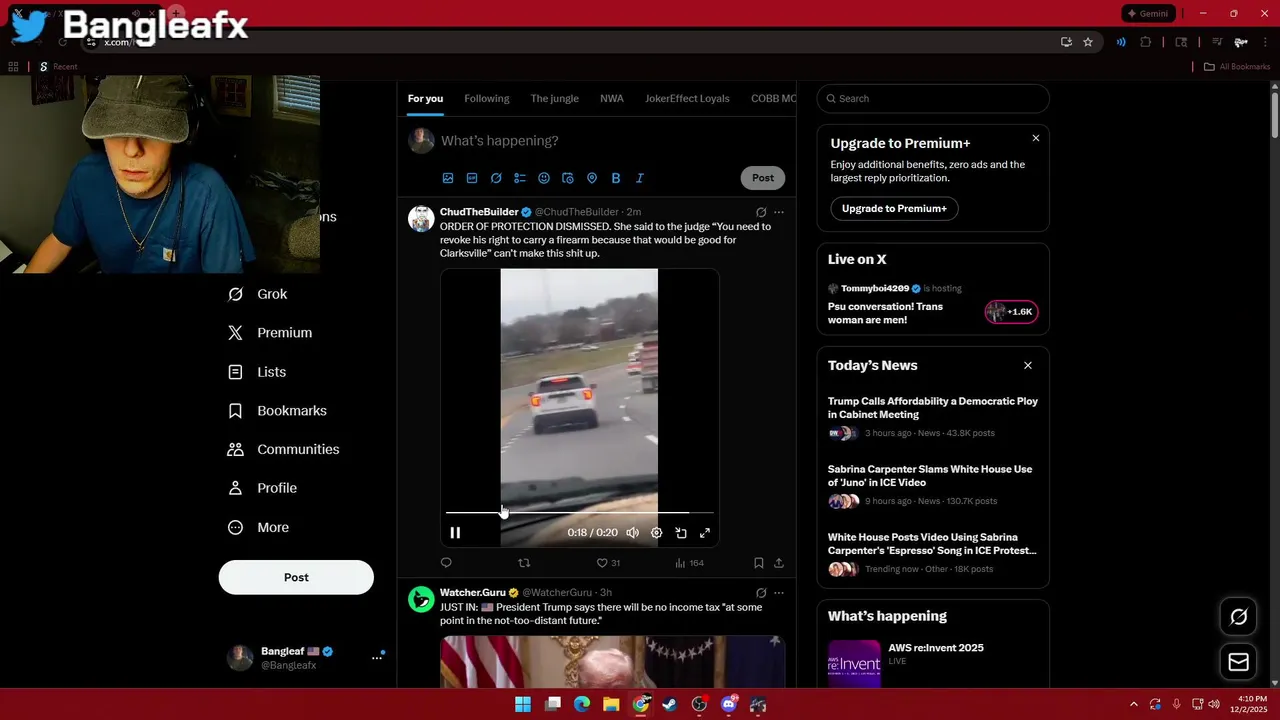The image size is (1280, 720).
Task: Open Sabrina Carpenter Slams White House story
Action: point(933,485)
